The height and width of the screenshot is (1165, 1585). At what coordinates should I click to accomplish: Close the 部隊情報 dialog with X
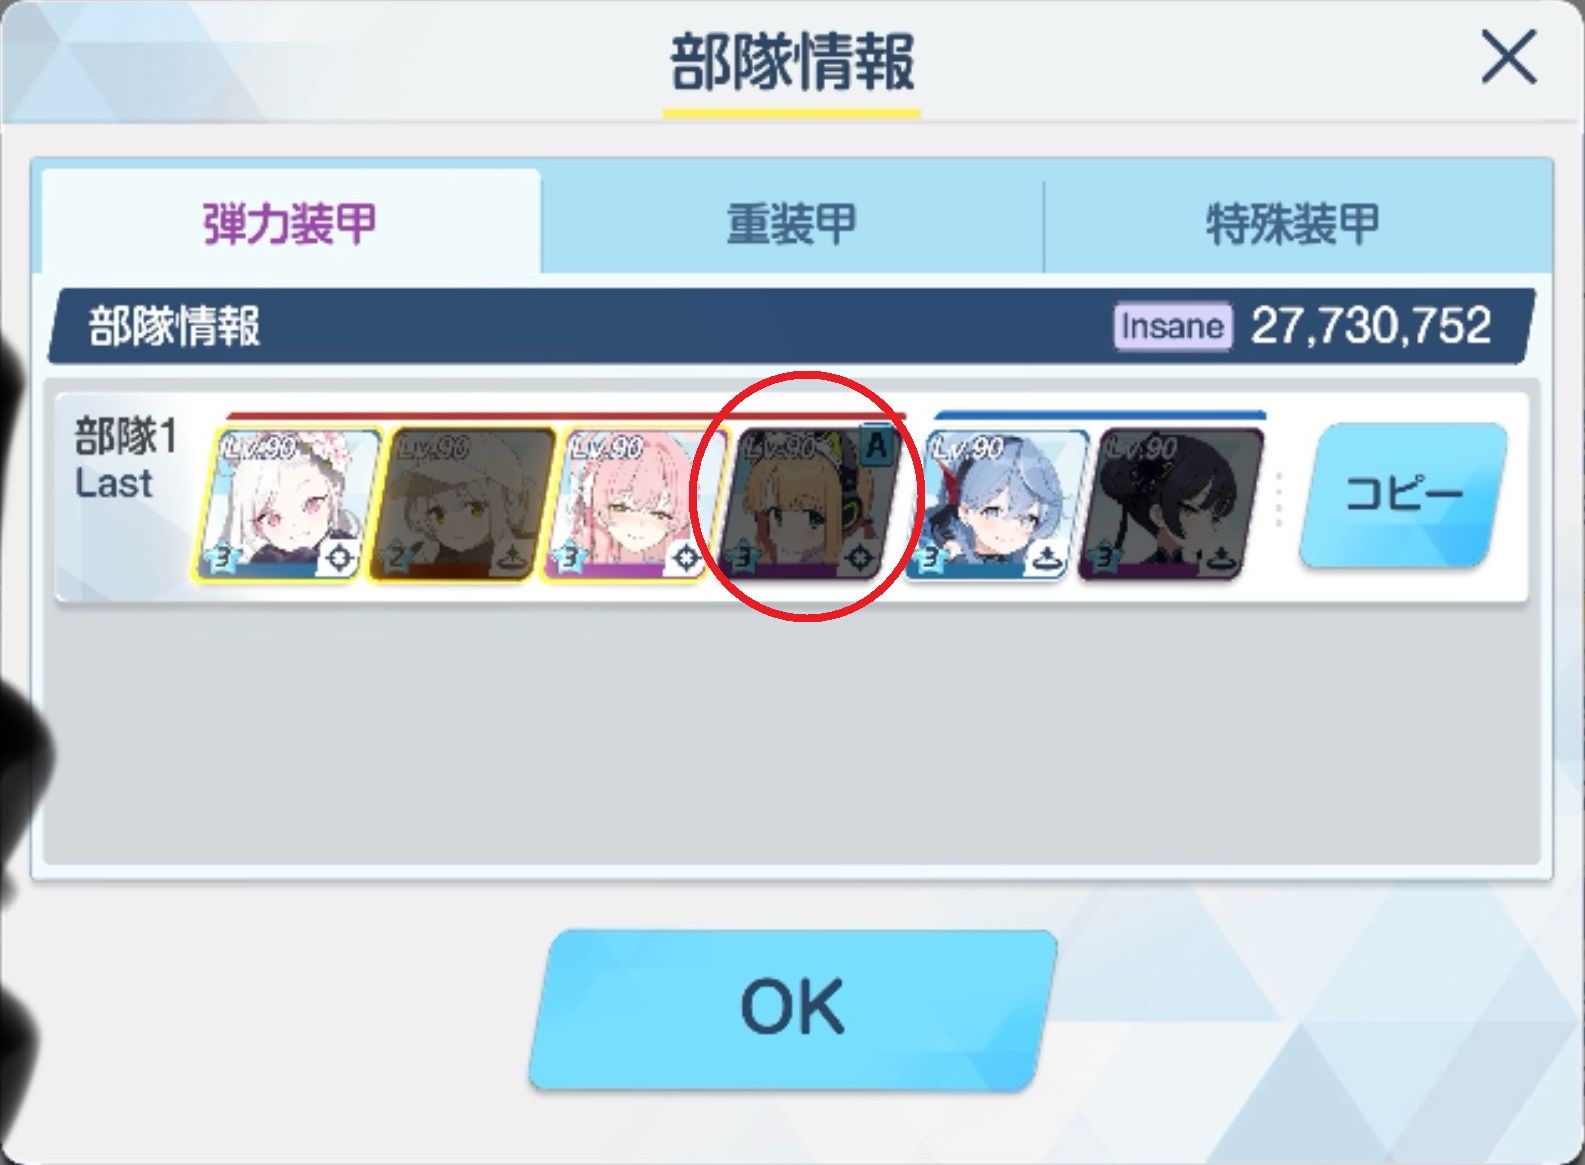coord(1508,57)
